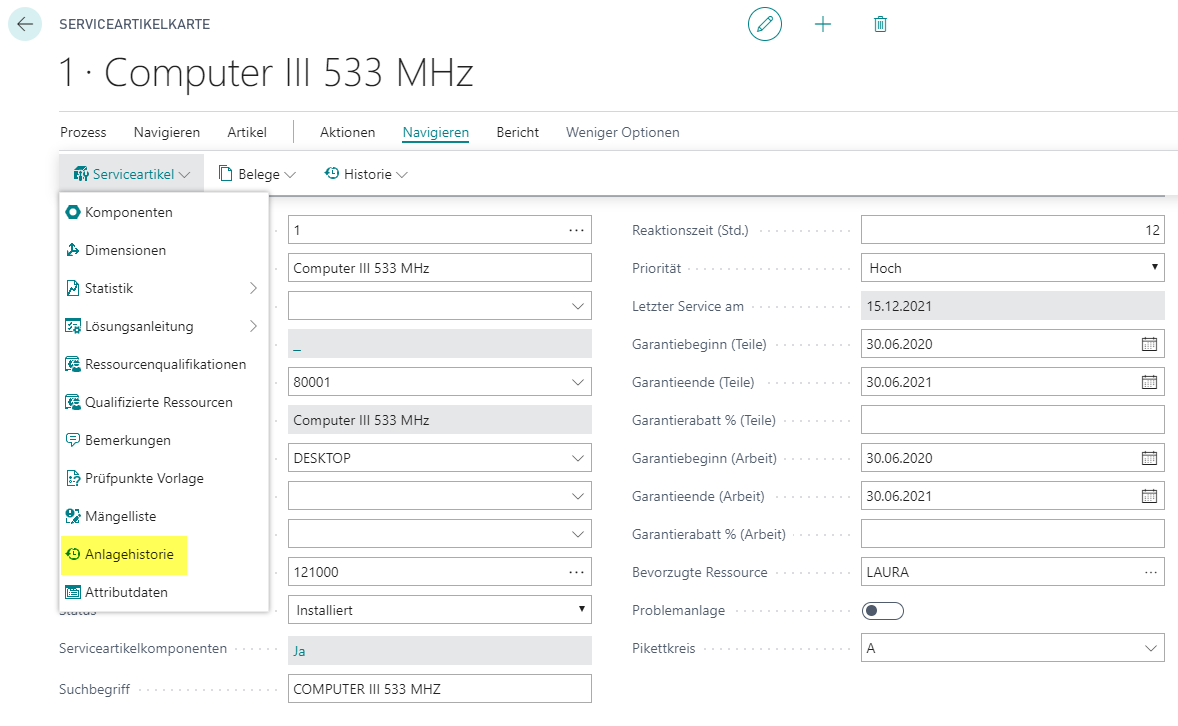Viewport: 1178px width, 726px height.
Task: Create new record with plus icon
Action: point(823,24)
